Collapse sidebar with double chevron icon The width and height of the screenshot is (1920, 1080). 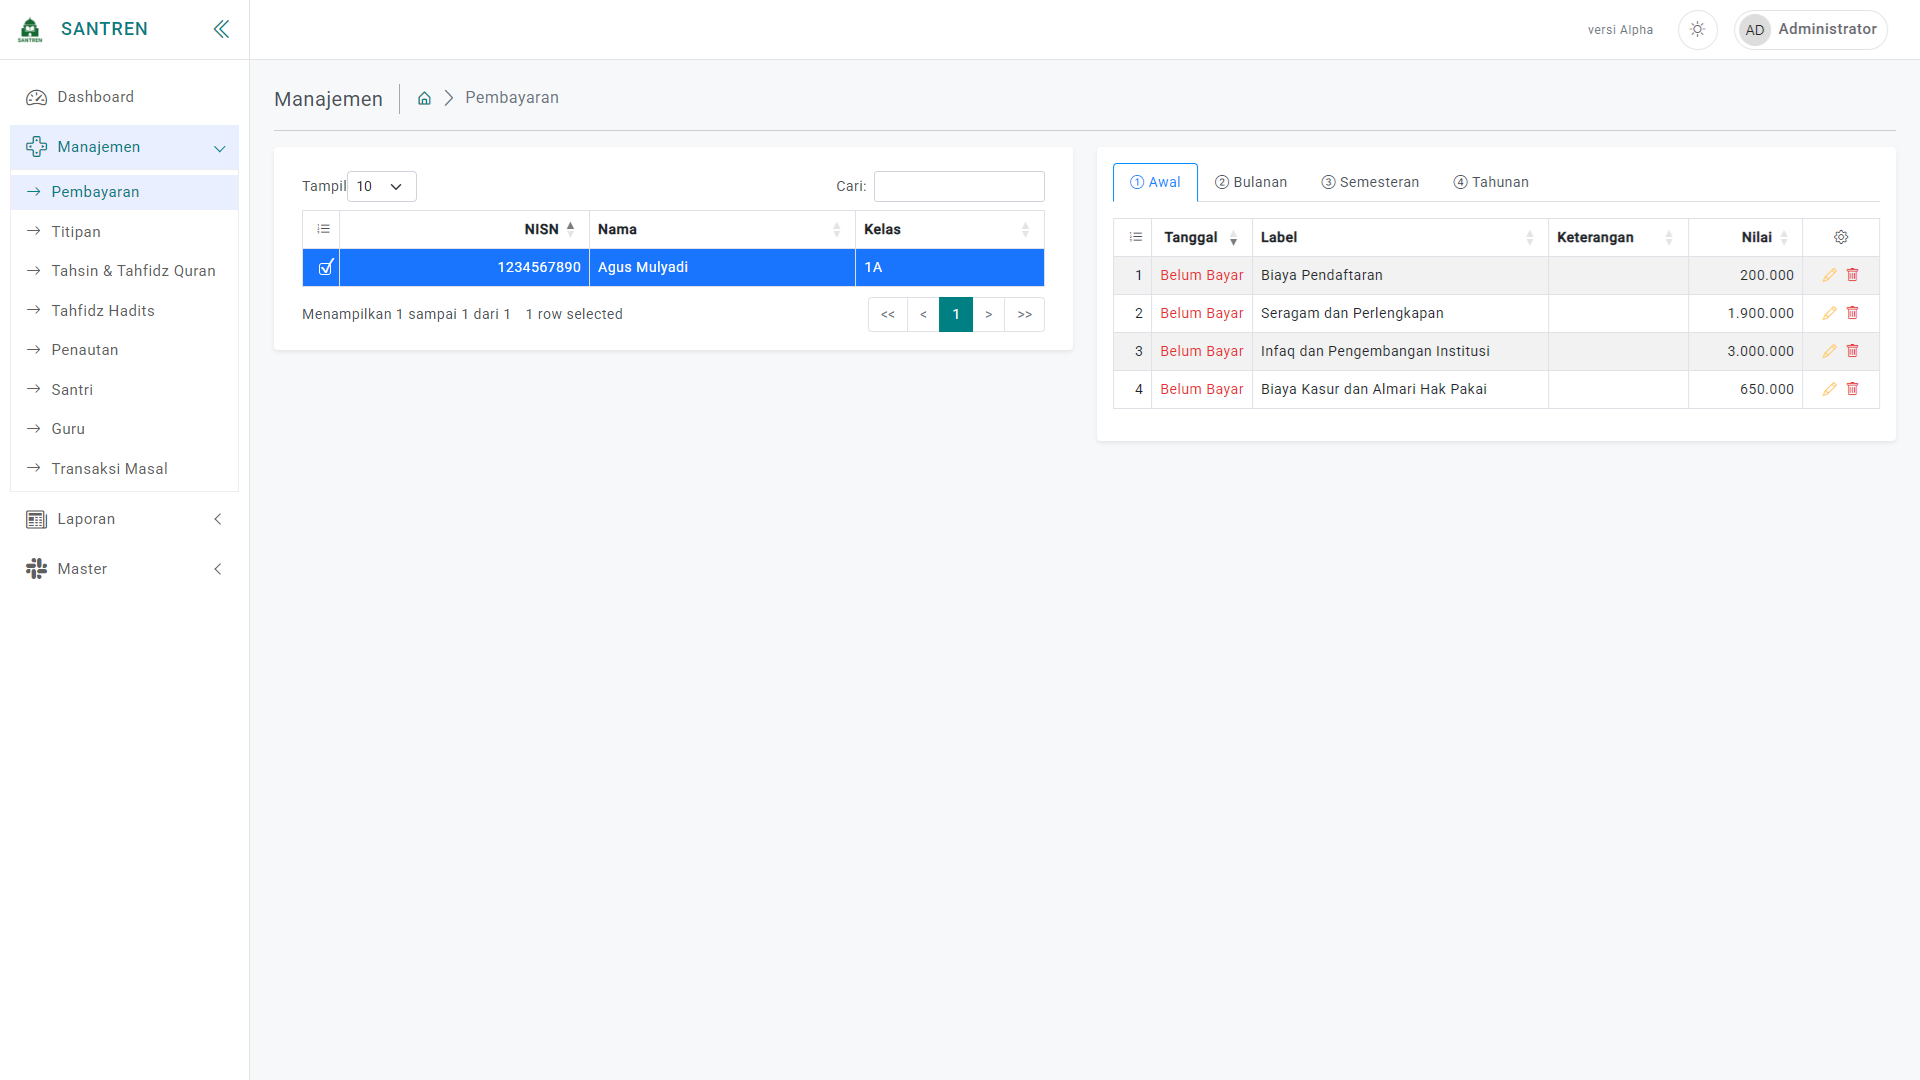click(x=221, y=29)
